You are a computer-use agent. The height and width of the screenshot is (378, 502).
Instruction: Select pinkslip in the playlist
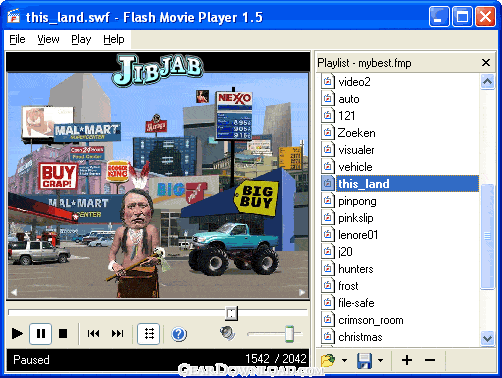[399, 218]
